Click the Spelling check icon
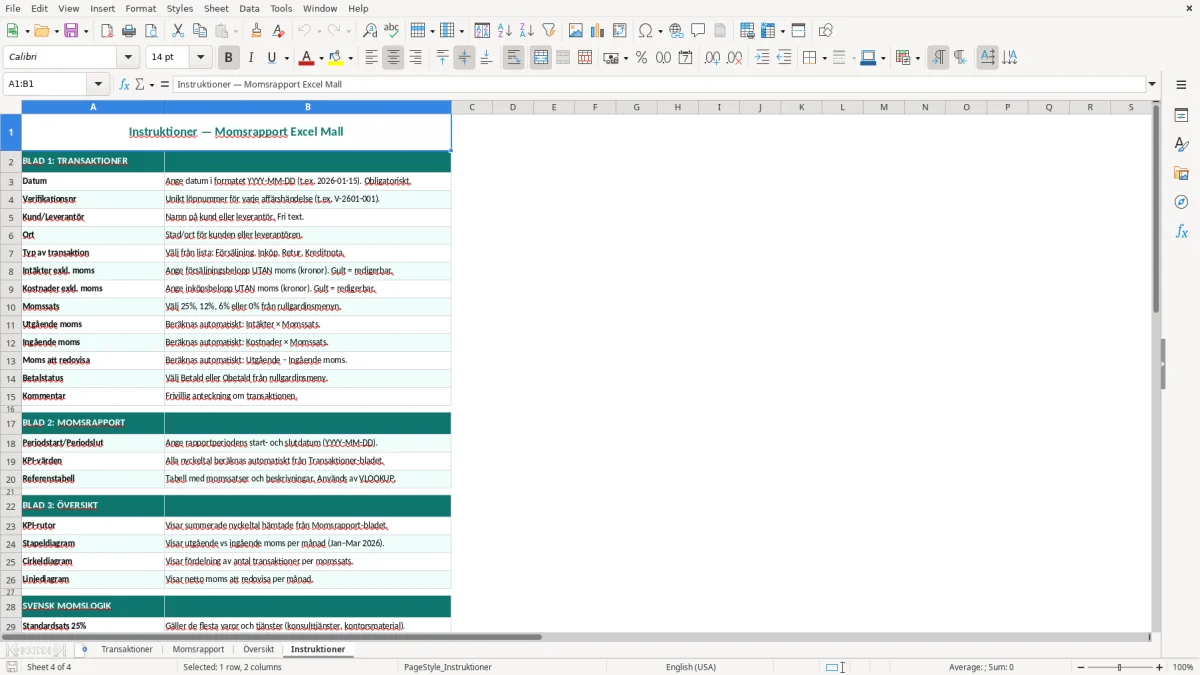This screenshot has height=675, width=1200. [392, 31]
